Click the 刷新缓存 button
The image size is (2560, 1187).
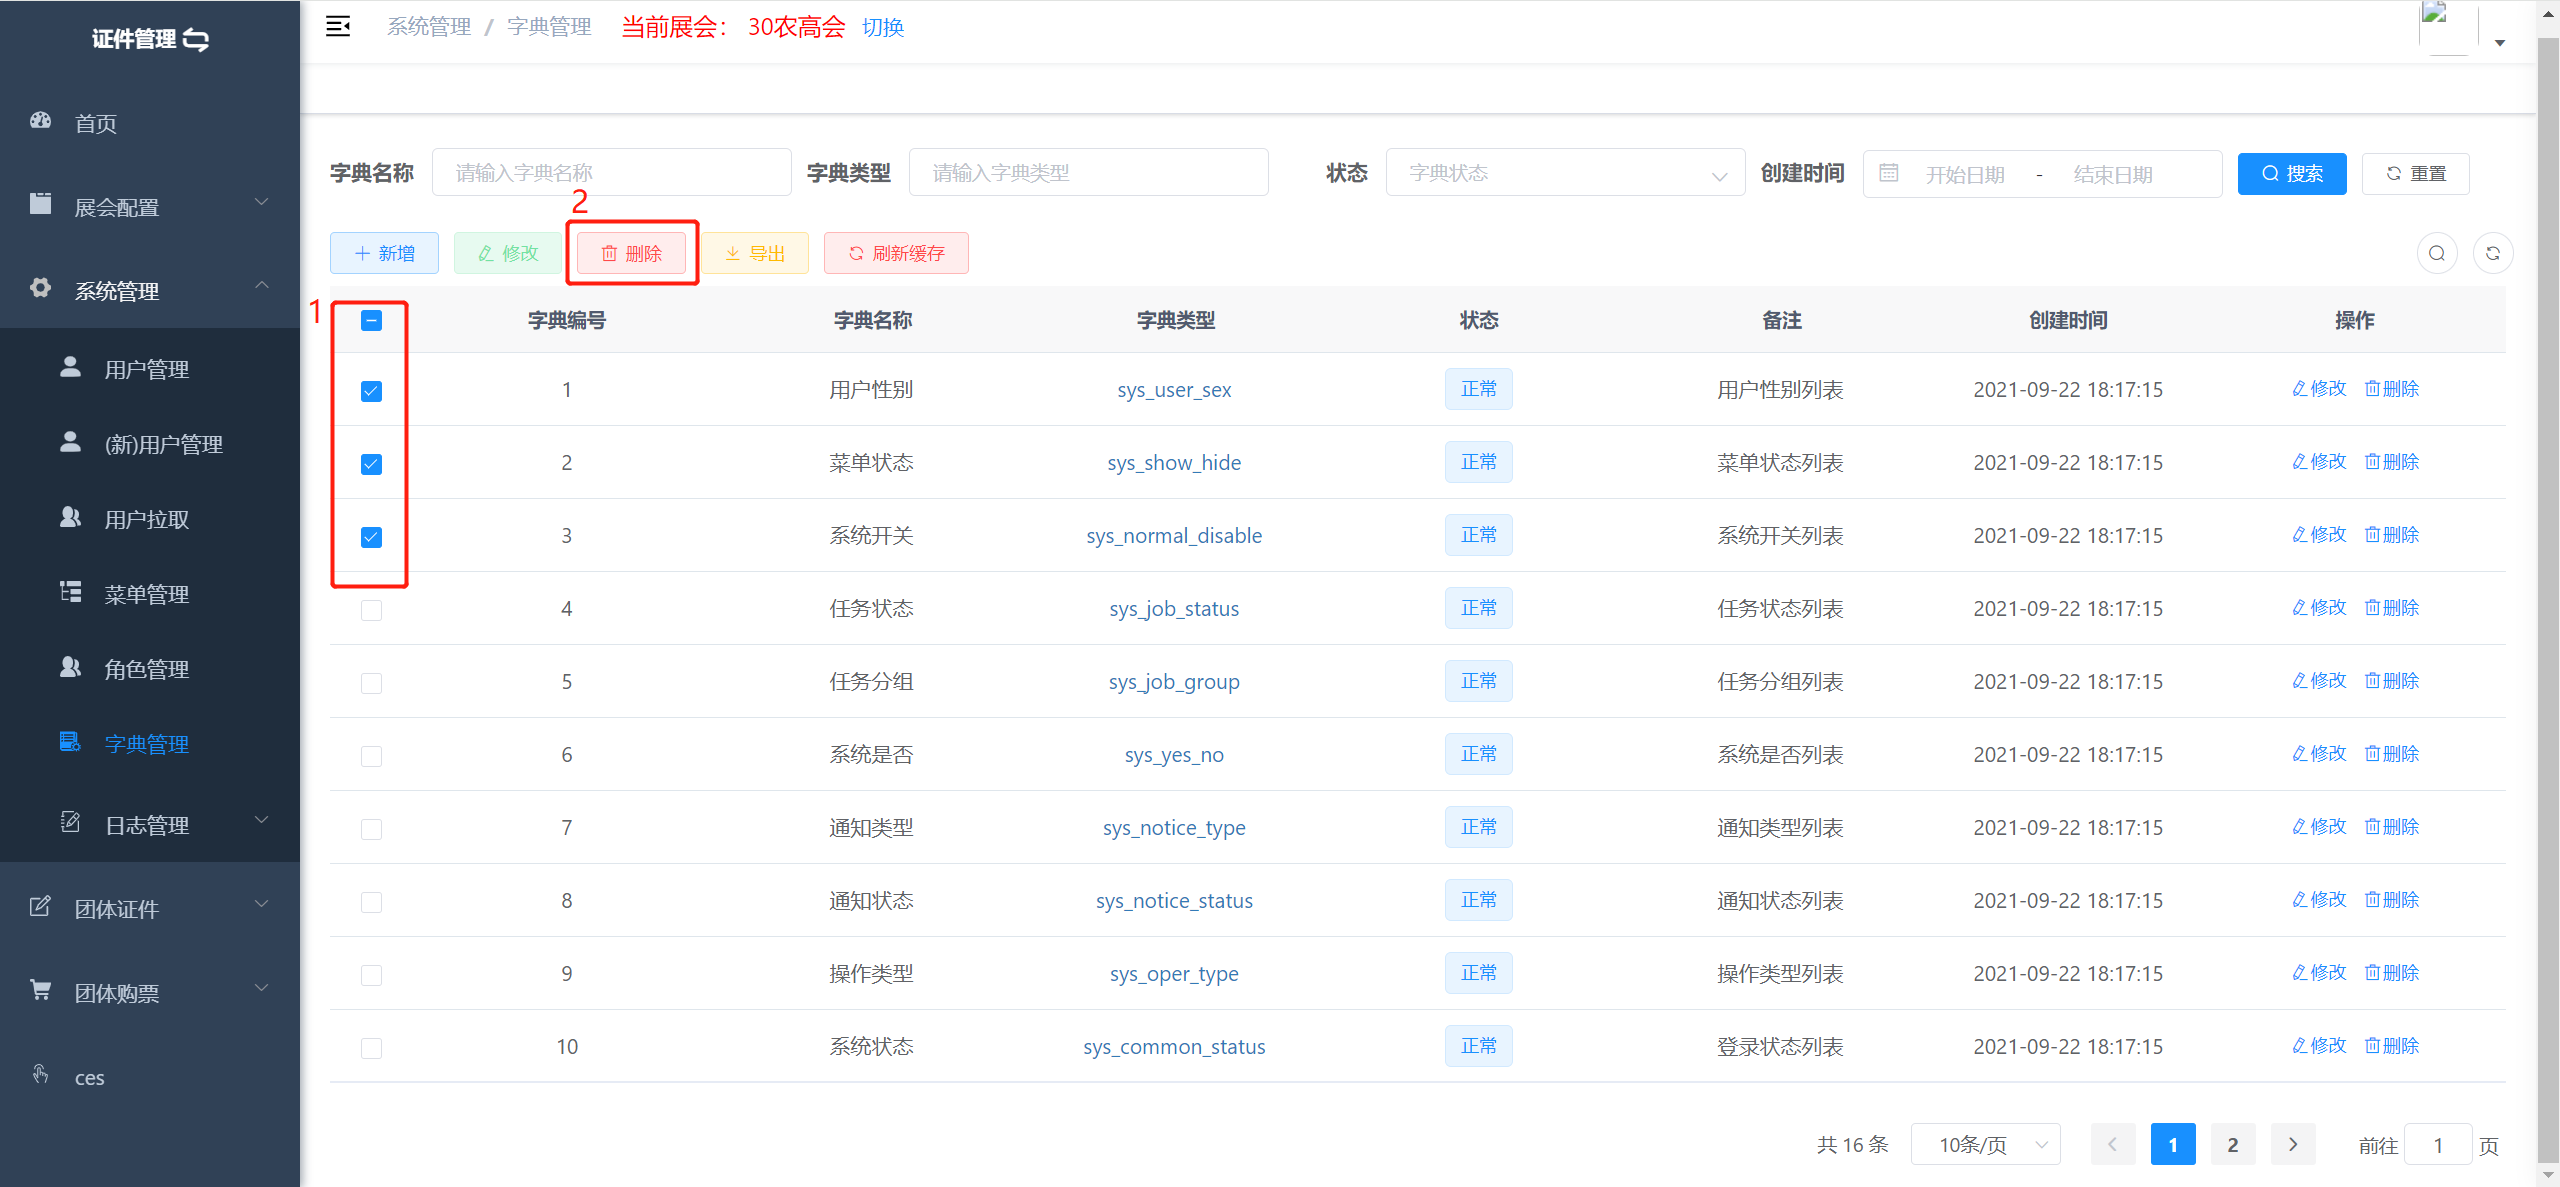[896, 253]
